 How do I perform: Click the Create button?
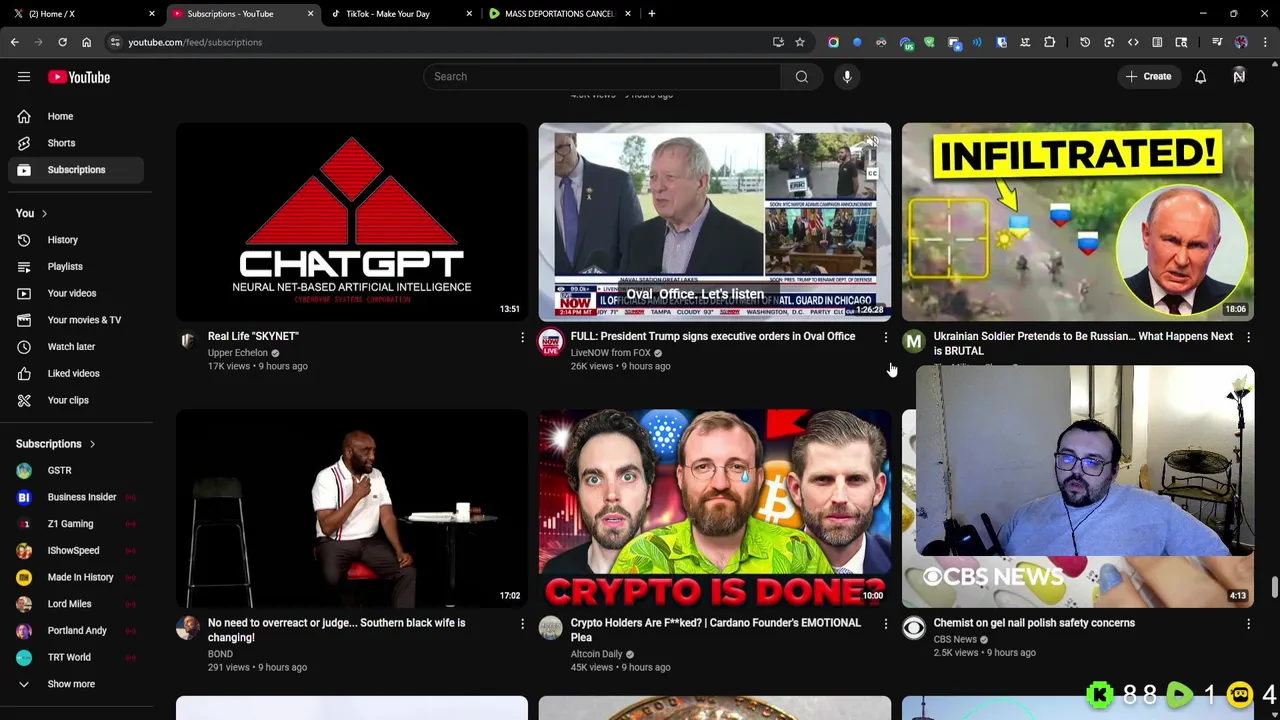point(1148,77)
